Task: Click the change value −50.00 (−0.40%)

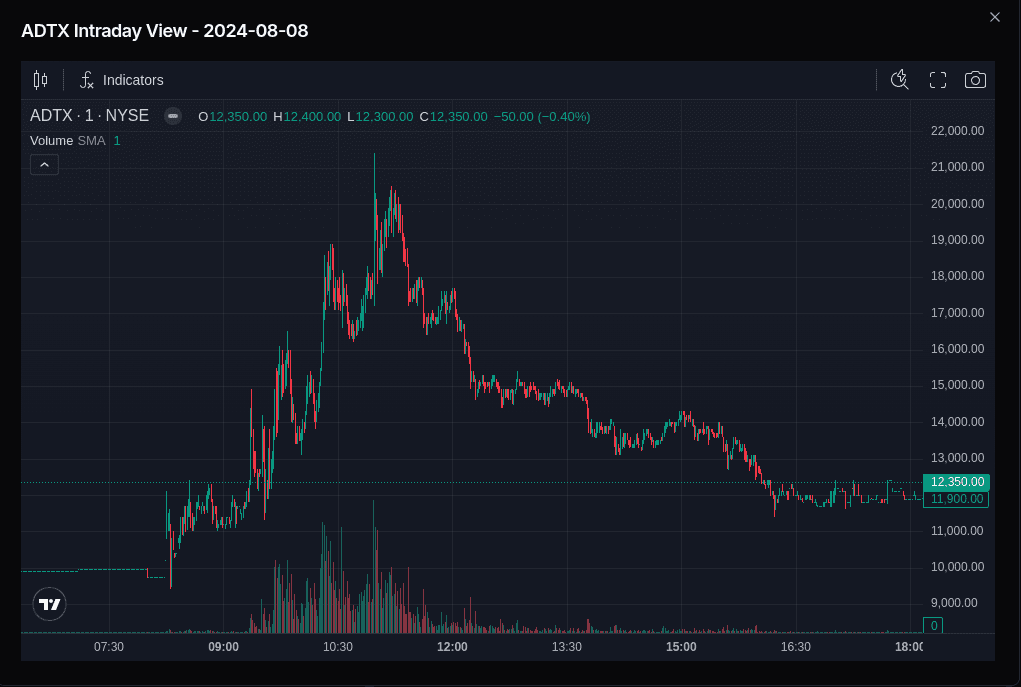Action: click(x=542, y=117)
